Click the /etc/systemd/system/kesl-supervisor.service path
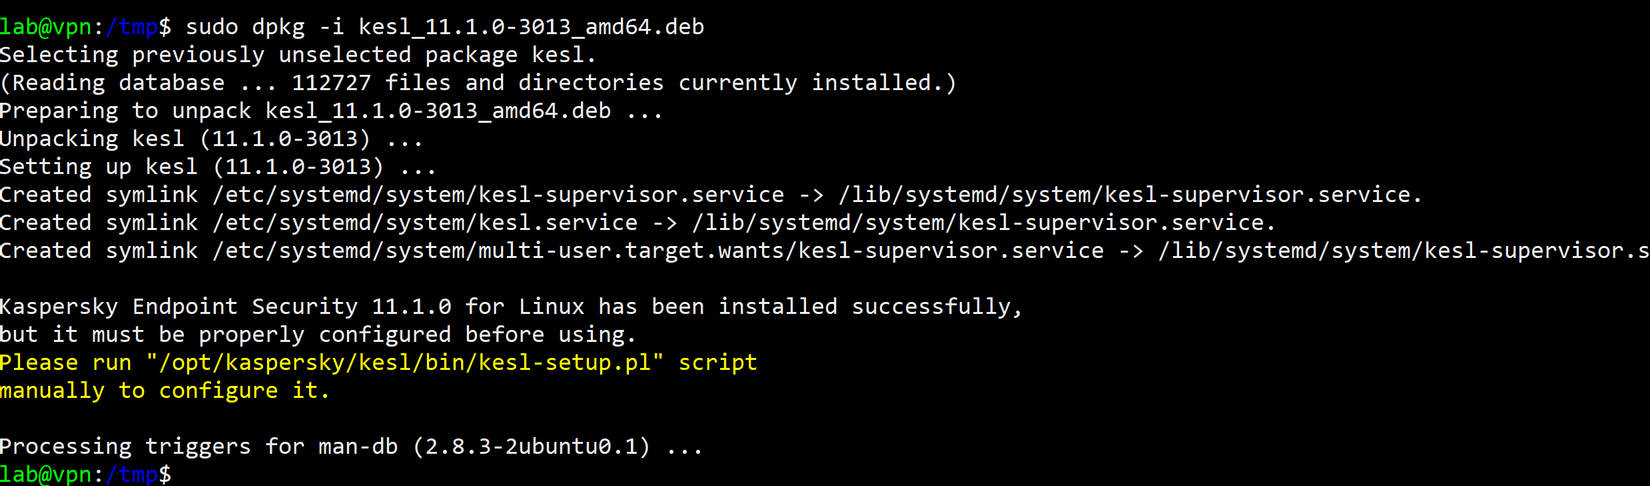The width and height of the screenshot is (1650, 486). coord(498,195)
